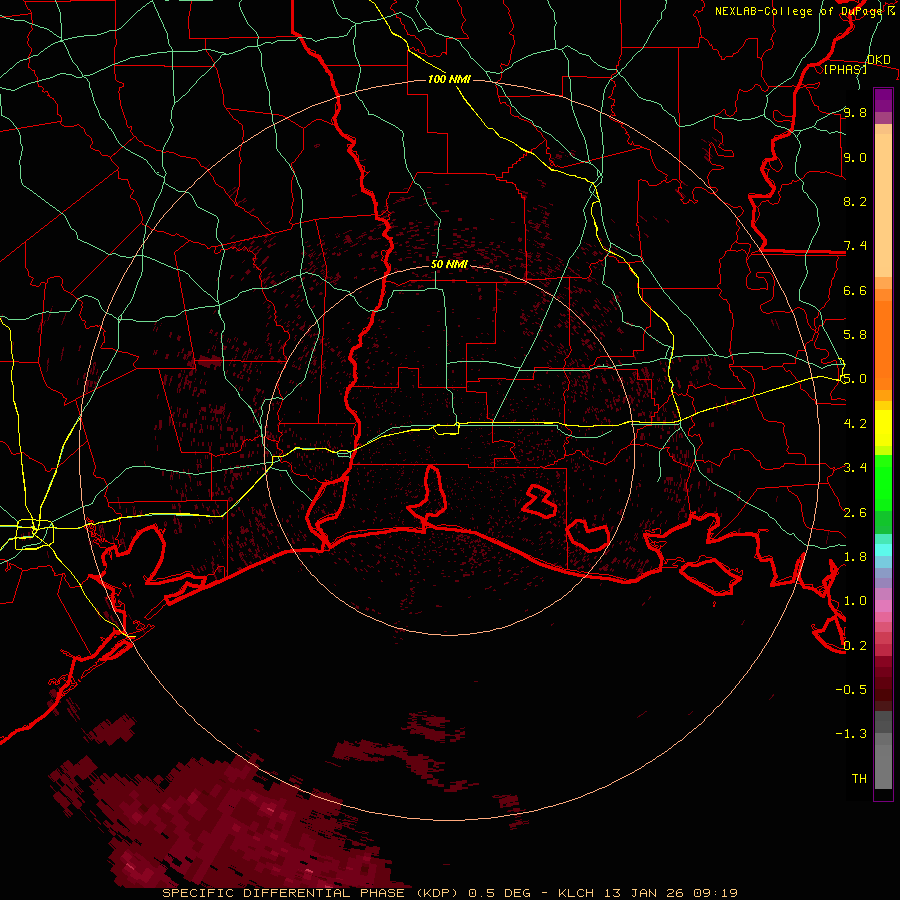
Task: Click the 100 NMI range ring label
Action: pyautogui.click(x=449, y=79)
